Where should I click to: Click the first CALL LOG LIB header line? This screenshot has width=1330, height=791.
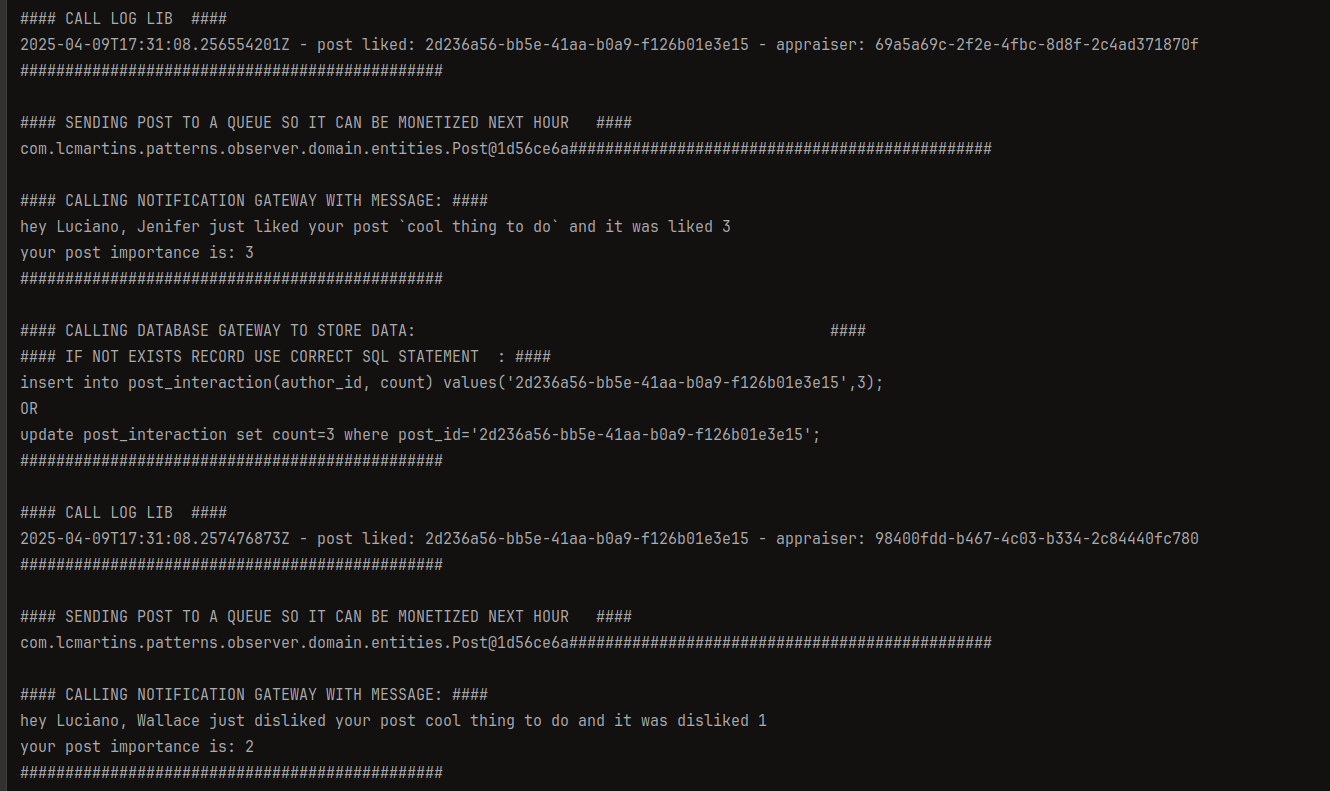pos(123,18)
